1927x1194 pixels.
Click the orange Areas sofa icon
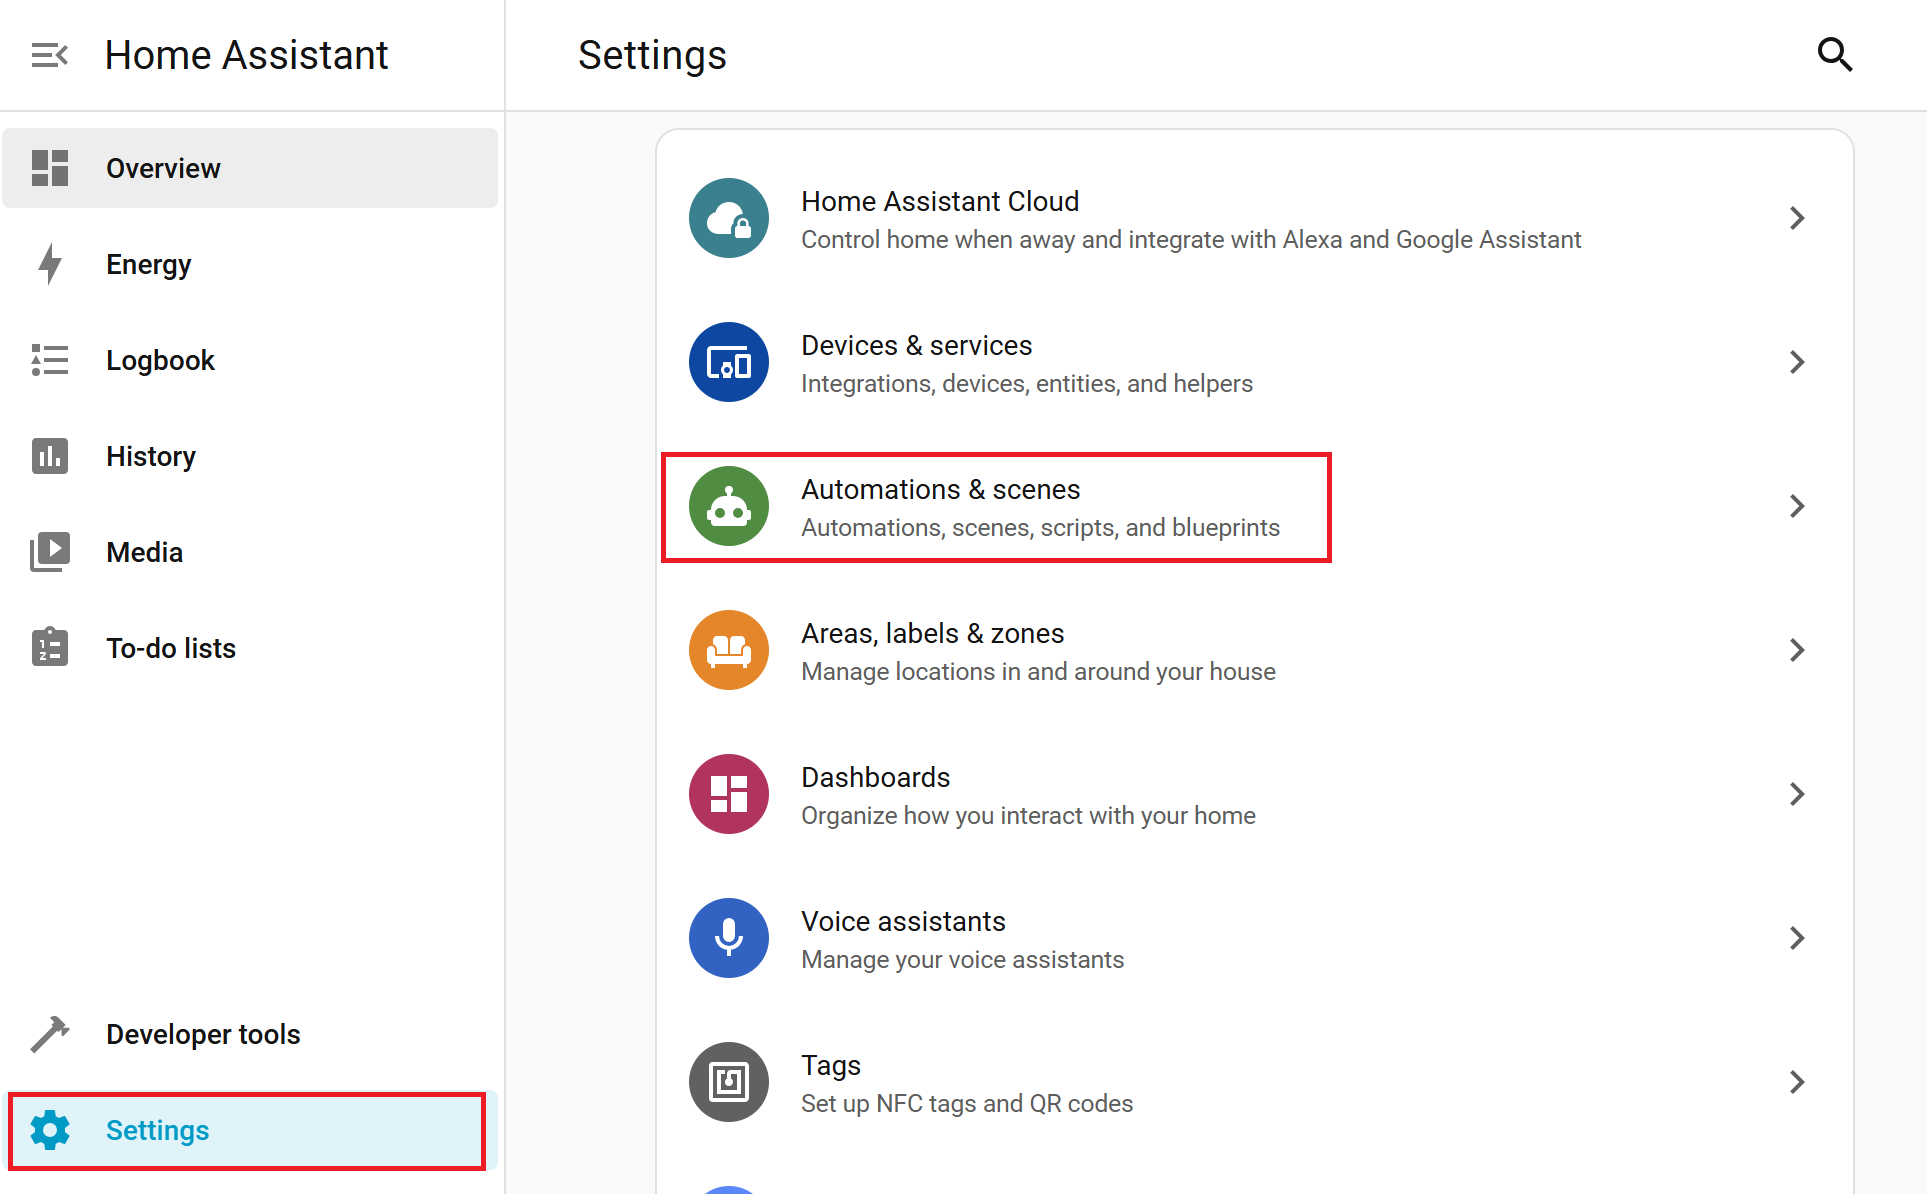[x=729, y=650]
